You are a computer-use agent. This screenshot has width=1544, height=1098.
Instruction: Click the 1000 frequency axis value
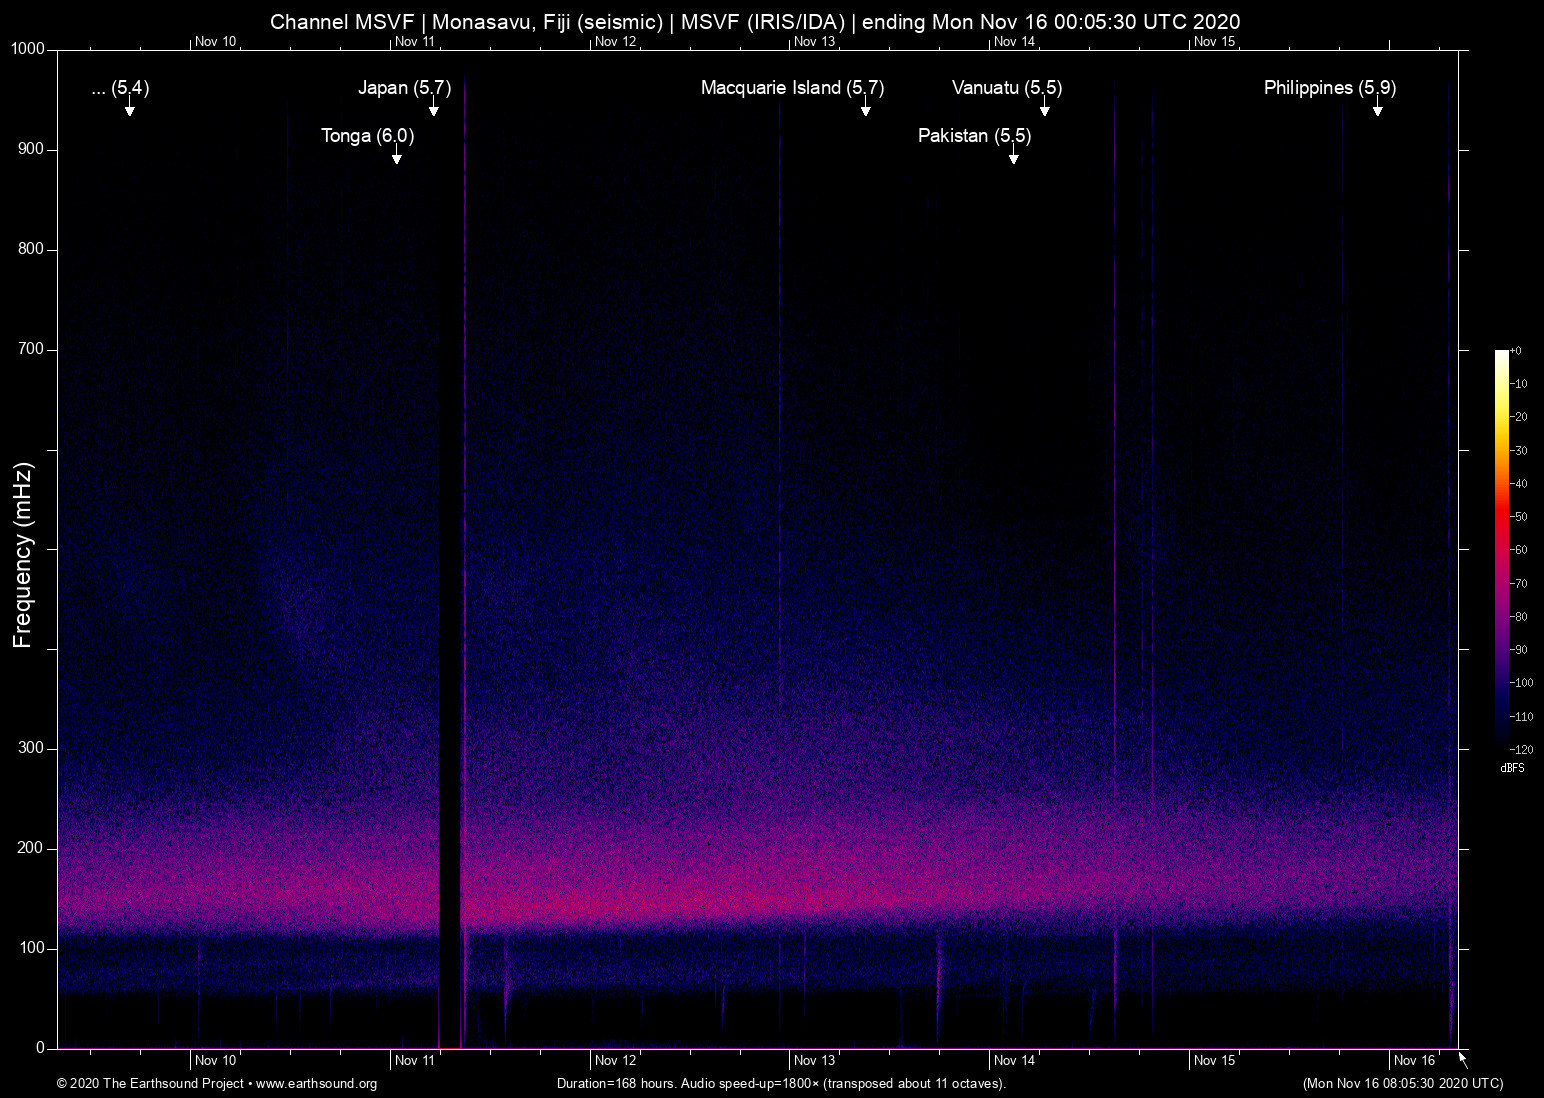28,49
